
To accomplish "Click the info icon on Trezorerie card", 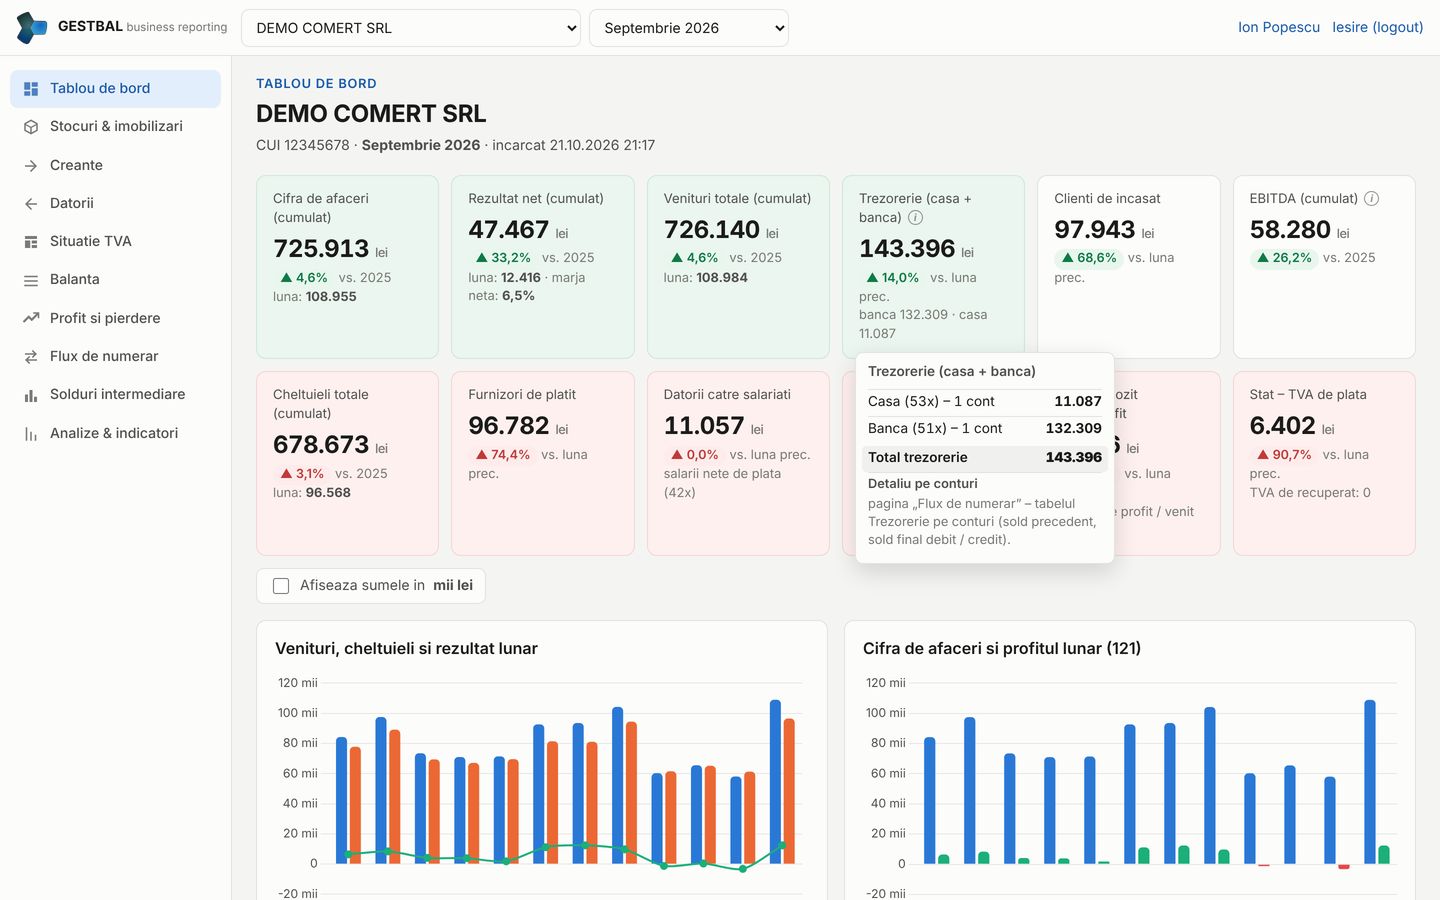I will pos(915,217).
